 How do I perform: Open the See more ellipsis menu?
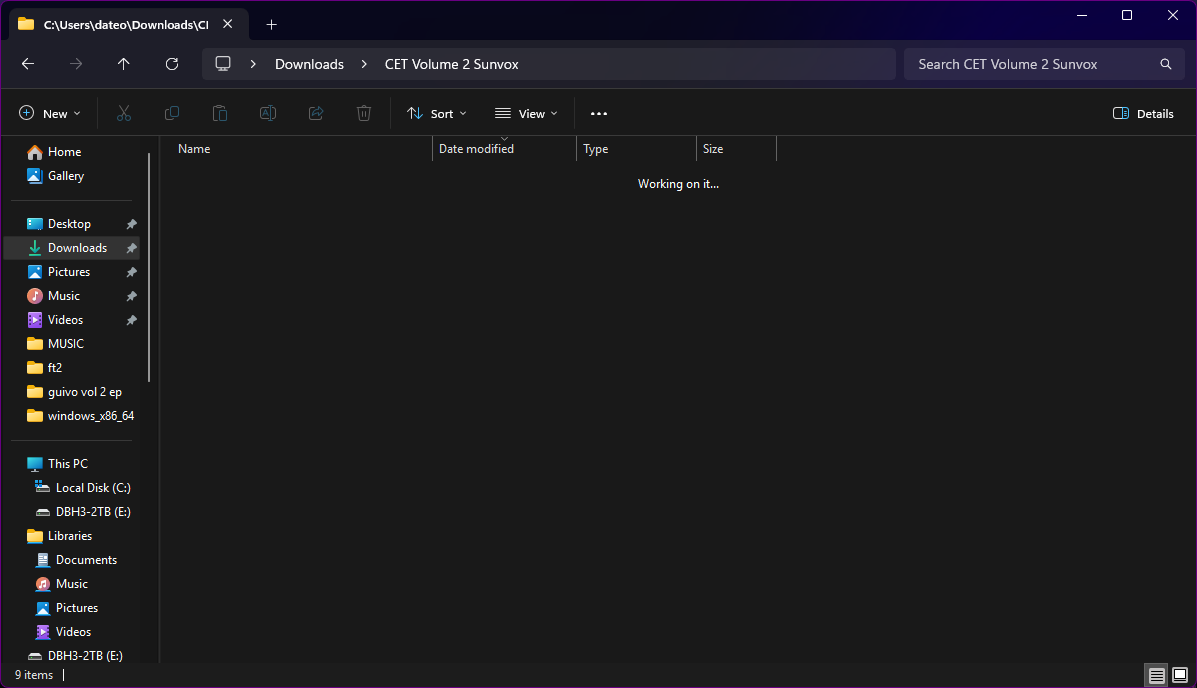598,114
